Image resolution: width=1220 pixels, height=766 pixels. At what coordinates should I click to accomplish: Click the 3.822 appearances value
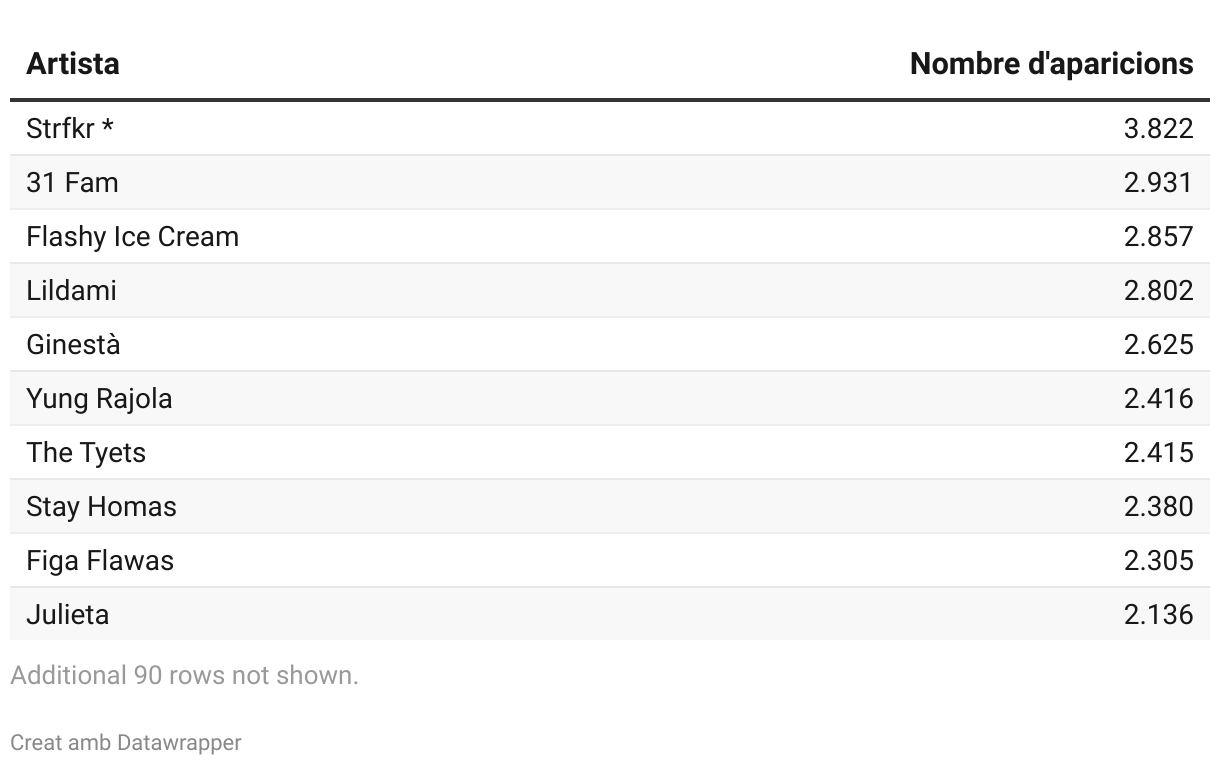(x=1158, y=129)
